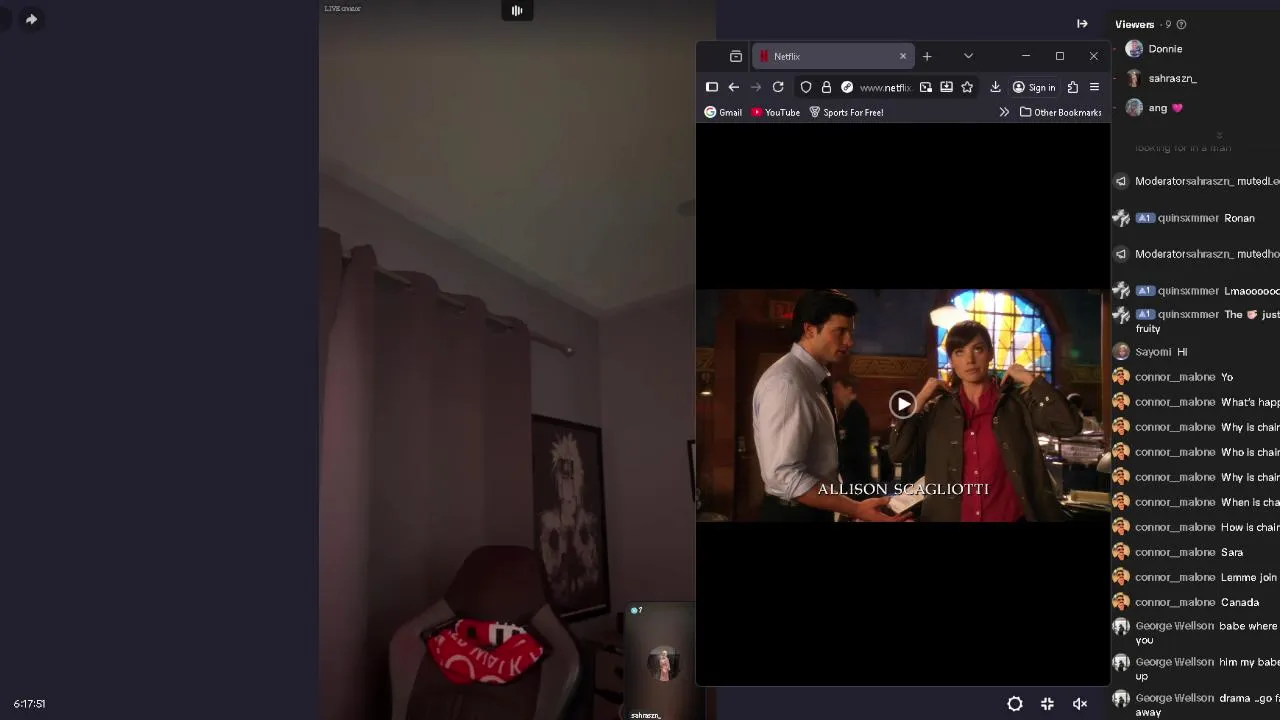This screenshot has width=1280, height=720.
Task: Open the Sports For Free! bookmark
Action: (x=846, y=112)
